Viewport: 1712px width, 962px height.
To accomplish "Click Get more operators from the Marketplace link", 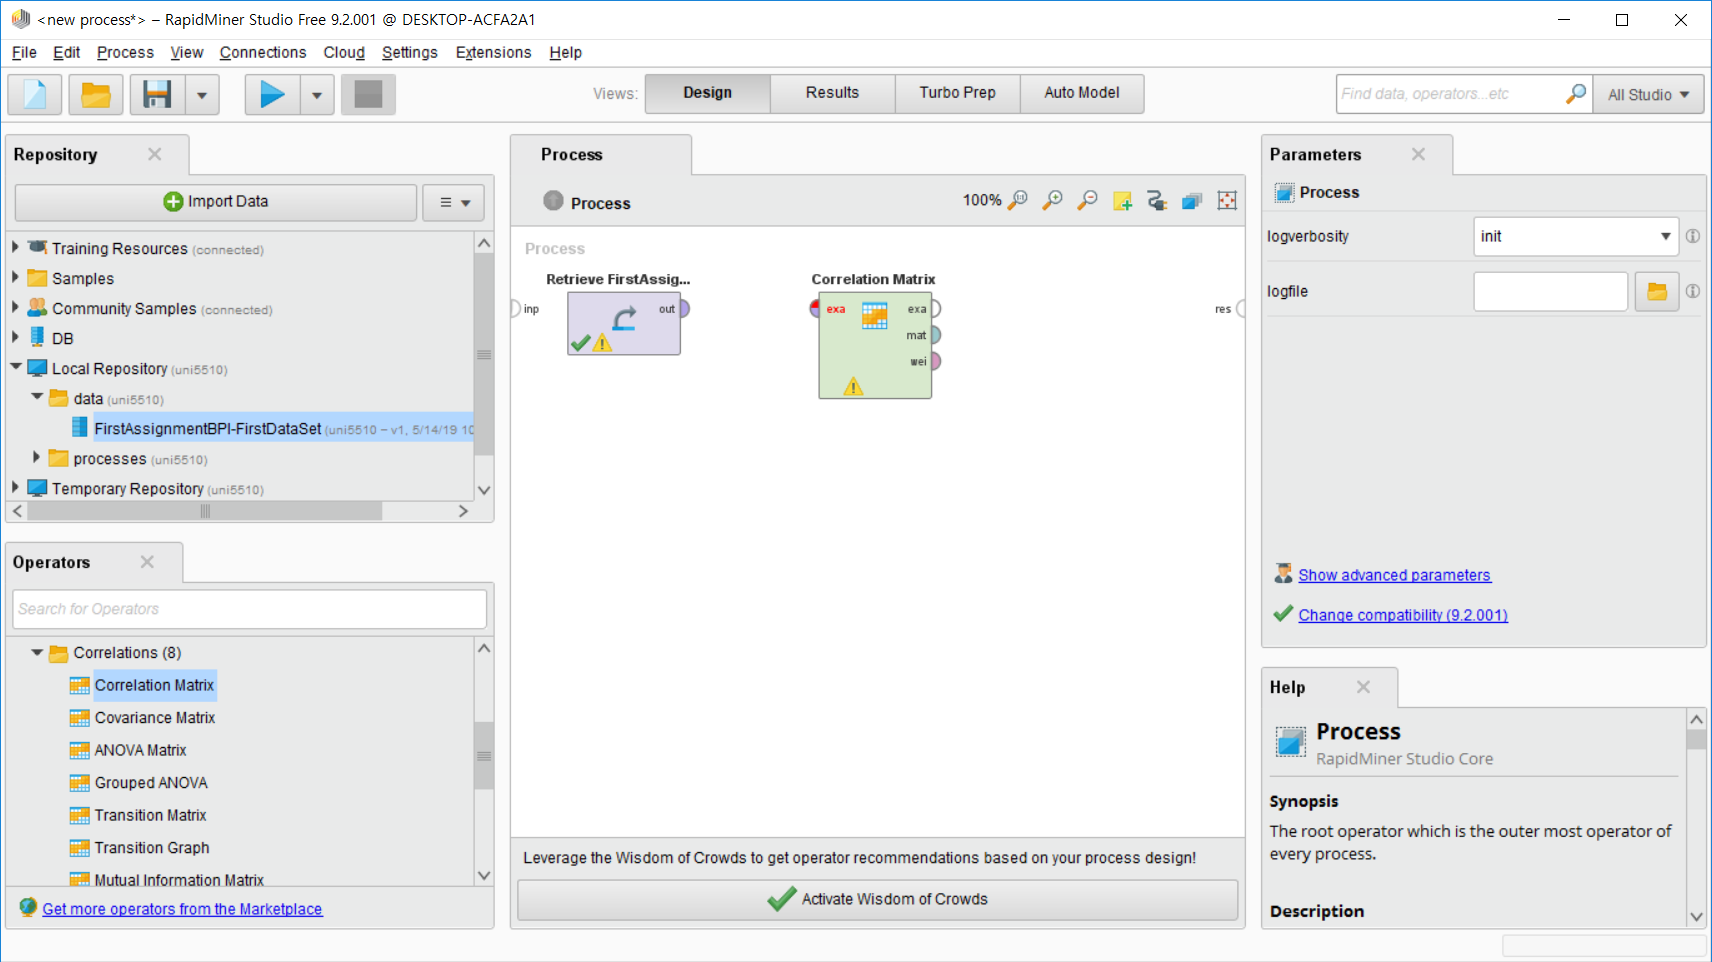I will pos(182,909).
